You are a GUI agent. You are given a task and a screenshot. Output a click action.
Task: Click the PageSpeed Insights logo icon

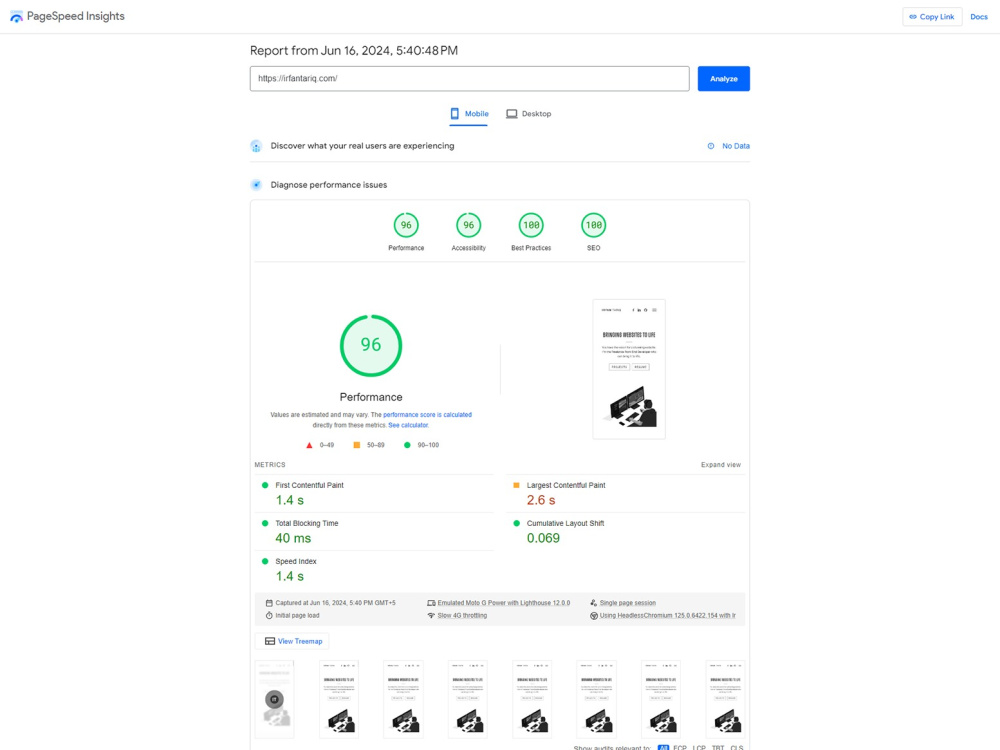click(16, 16)
